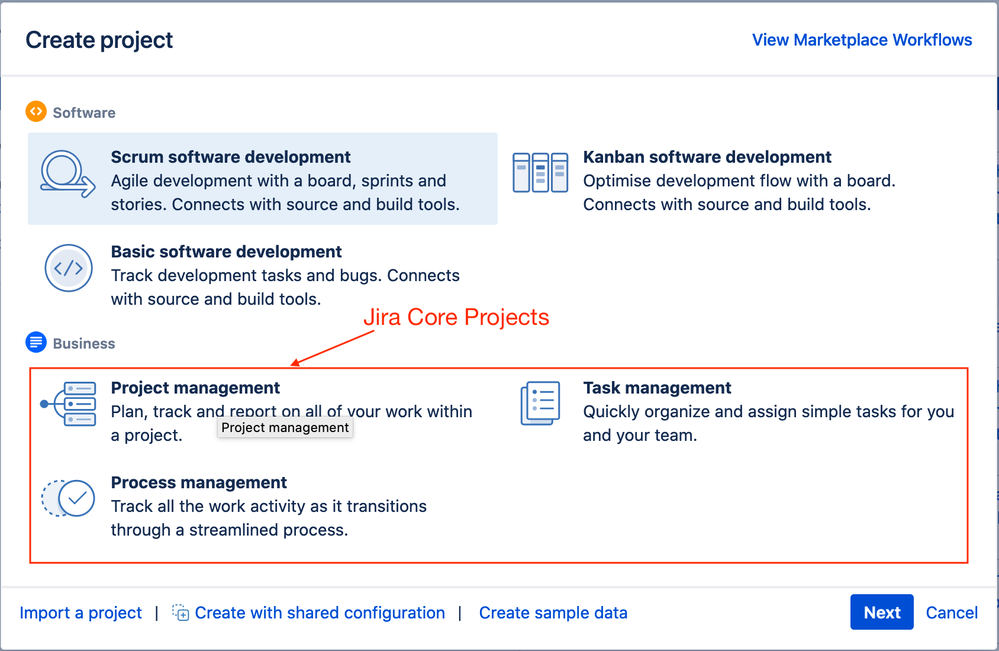
Task: Click 'Agile development with a board' description
Action: coord(285,192)
